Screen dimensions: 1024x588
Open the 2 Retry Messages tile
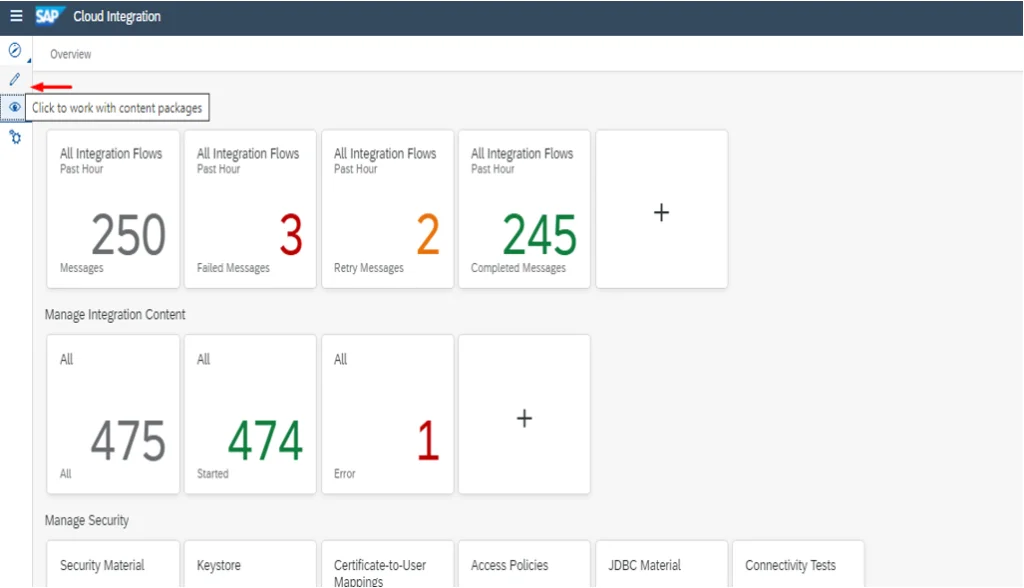tap(387, 210)
